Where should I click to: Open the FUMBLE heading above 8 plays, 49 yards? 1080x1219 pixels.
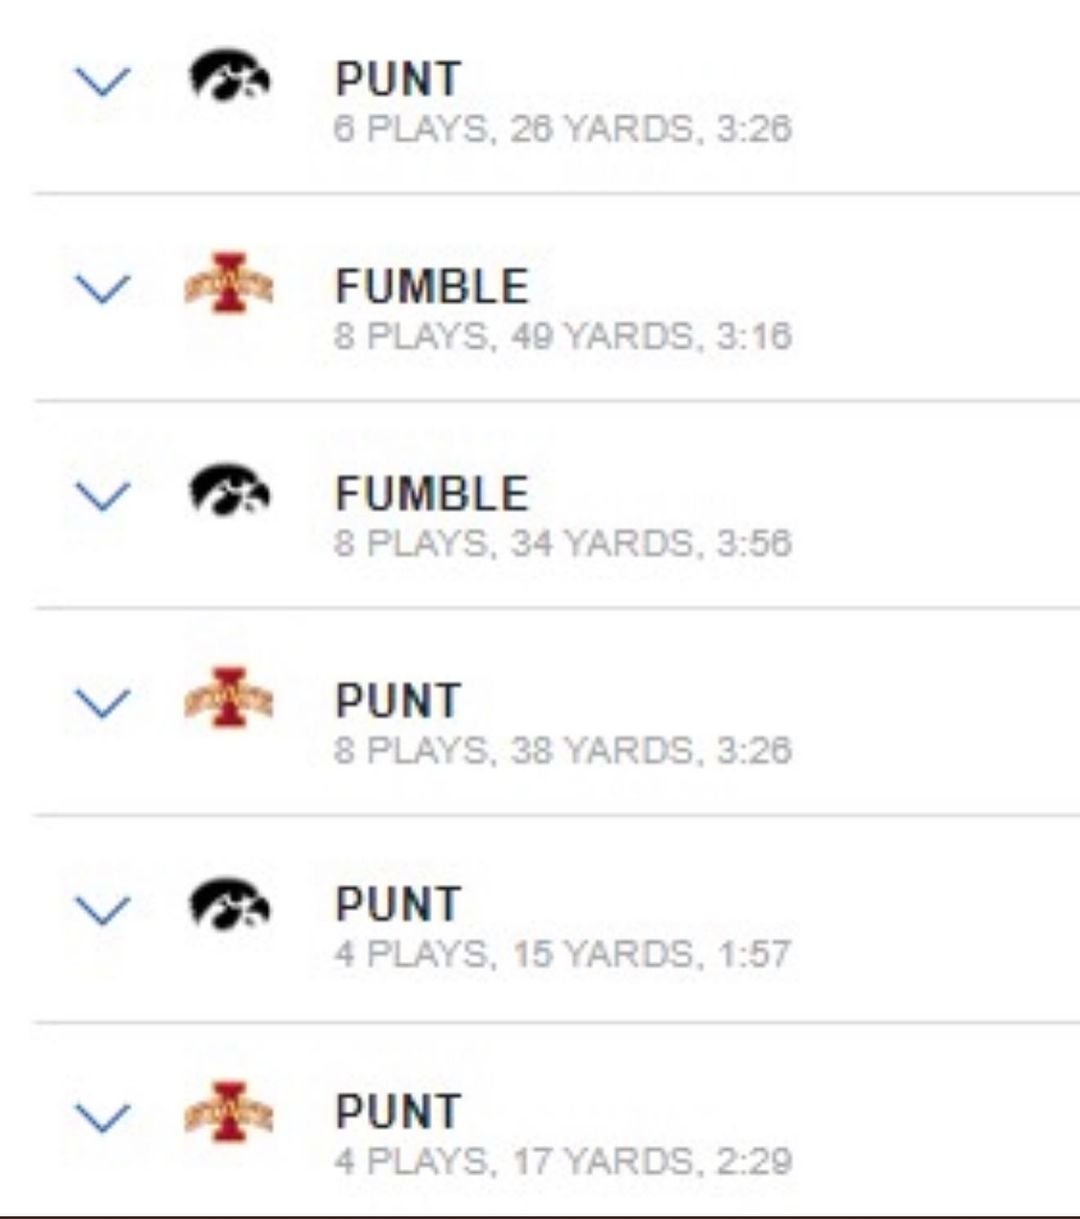click(x=431, y=287)
